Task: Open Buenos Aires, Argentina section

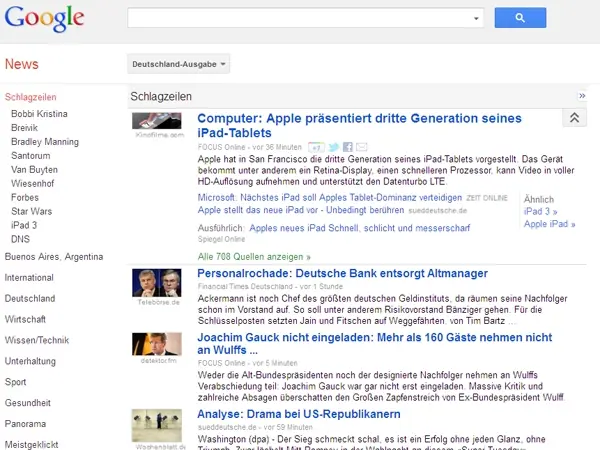Action: (x=54, y=257)
